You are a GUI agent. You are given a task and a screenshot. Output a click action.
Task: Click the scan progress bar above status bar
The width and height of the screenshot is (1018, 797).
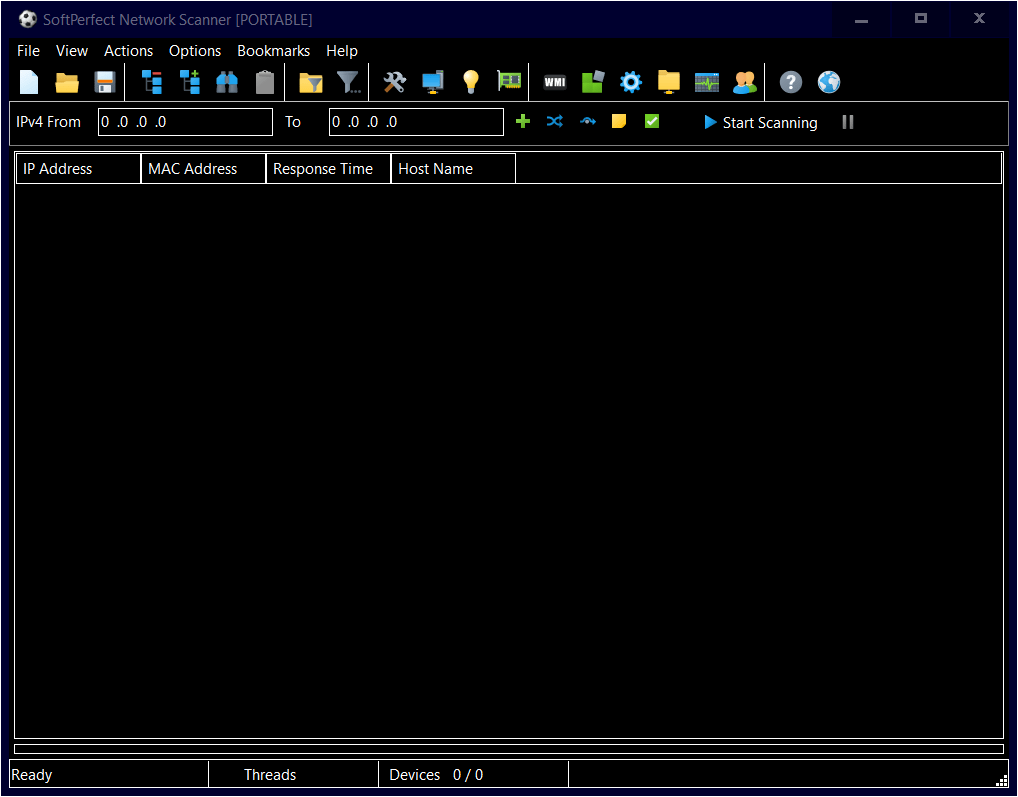[x=509, y=749]
